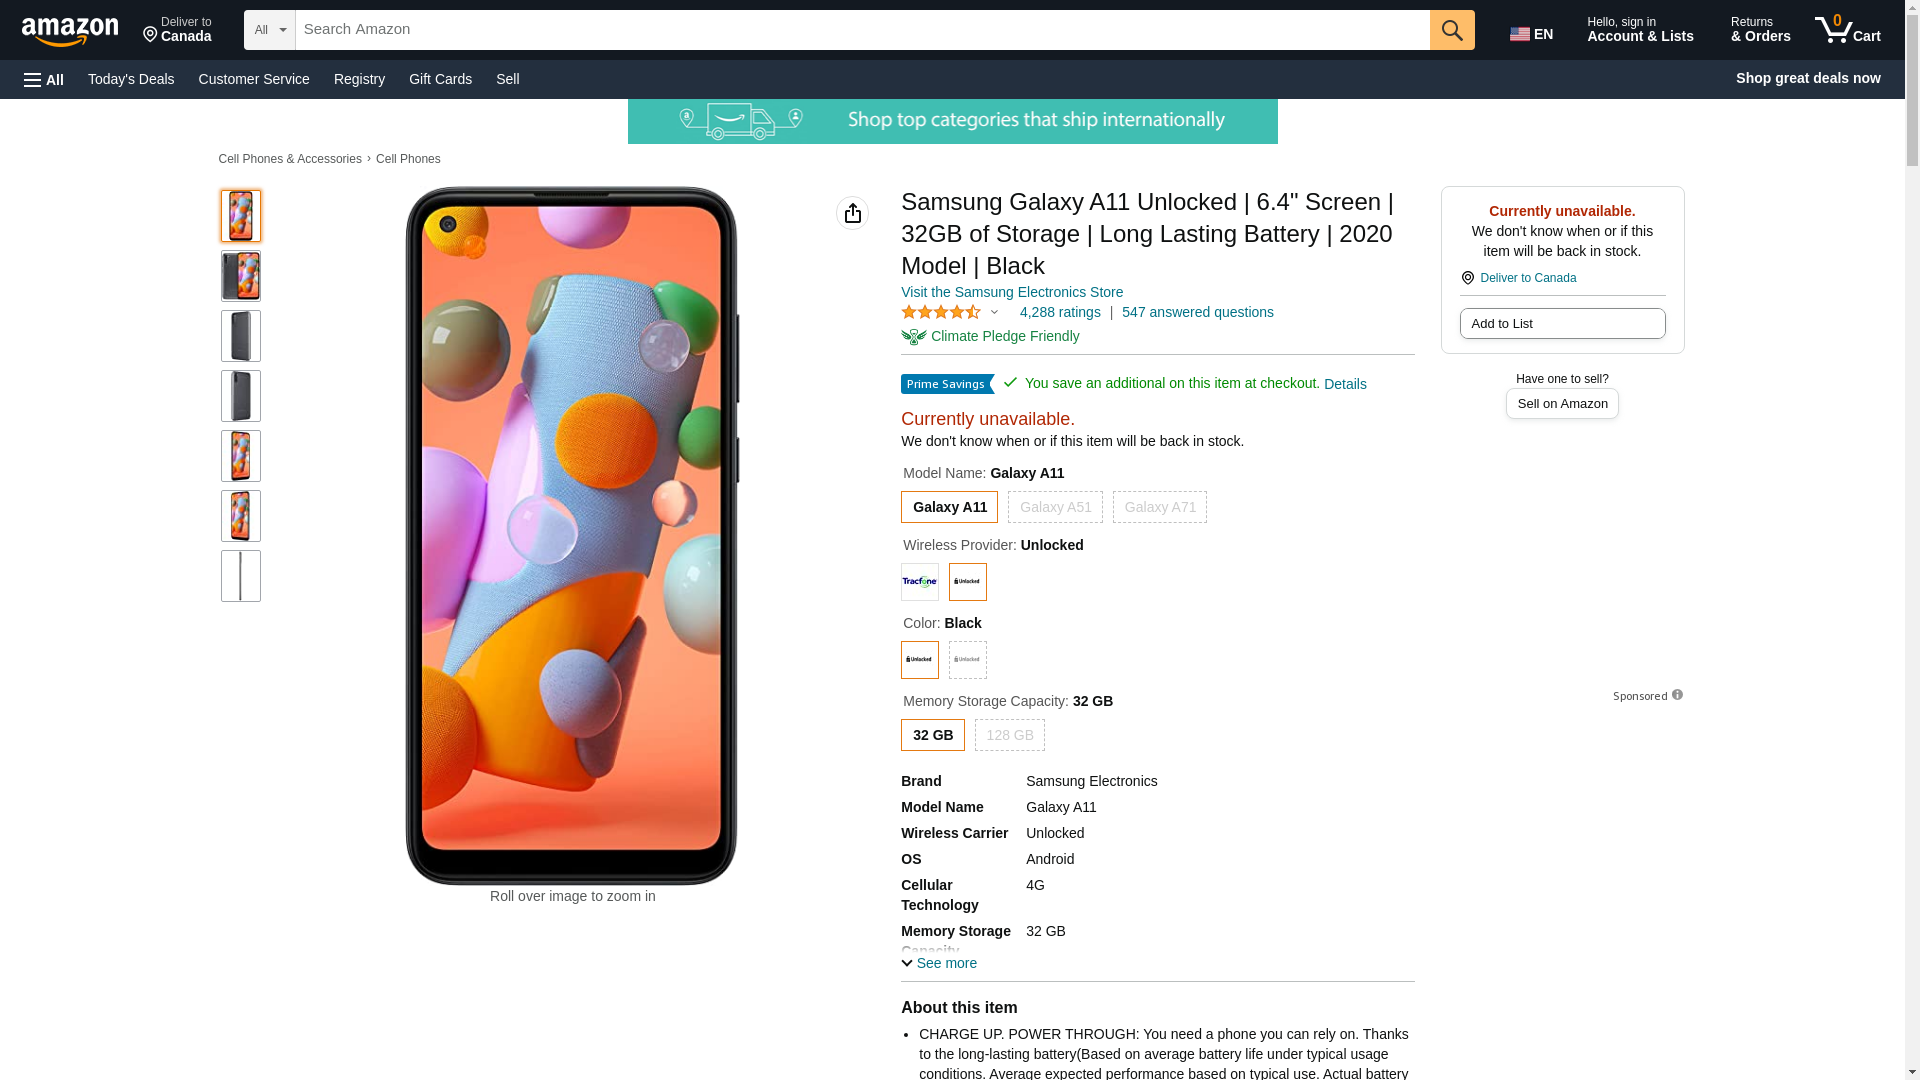Click the Deliver to Canada location icon
The width and height of the screenshot is (1920, 1080).
(1467, 278)
